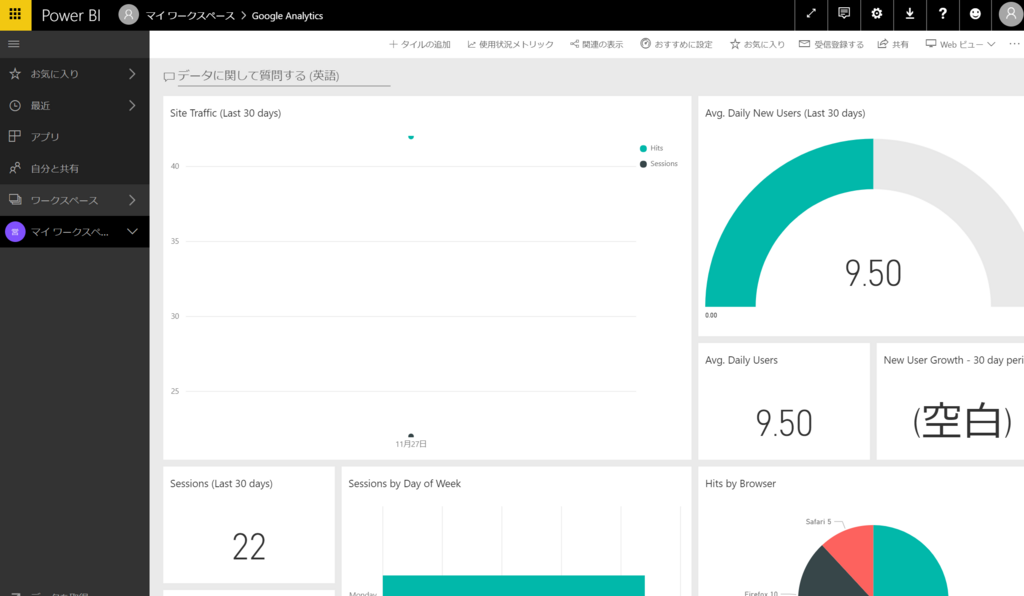Open the more options ellipsis in toolbar
The height and width of the screenshot is (596, 1024).
click(x=1014, y=44)
